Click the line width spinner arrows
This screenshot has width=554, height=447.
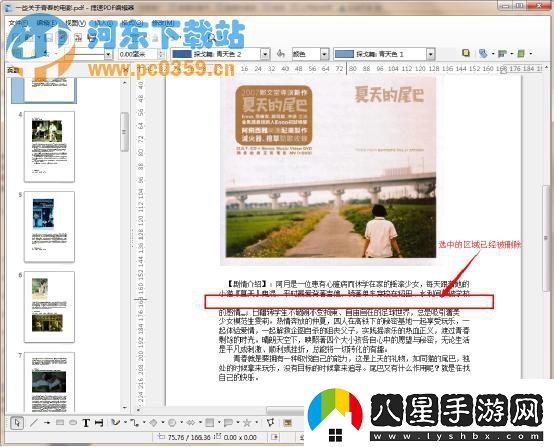coord(161,54)
